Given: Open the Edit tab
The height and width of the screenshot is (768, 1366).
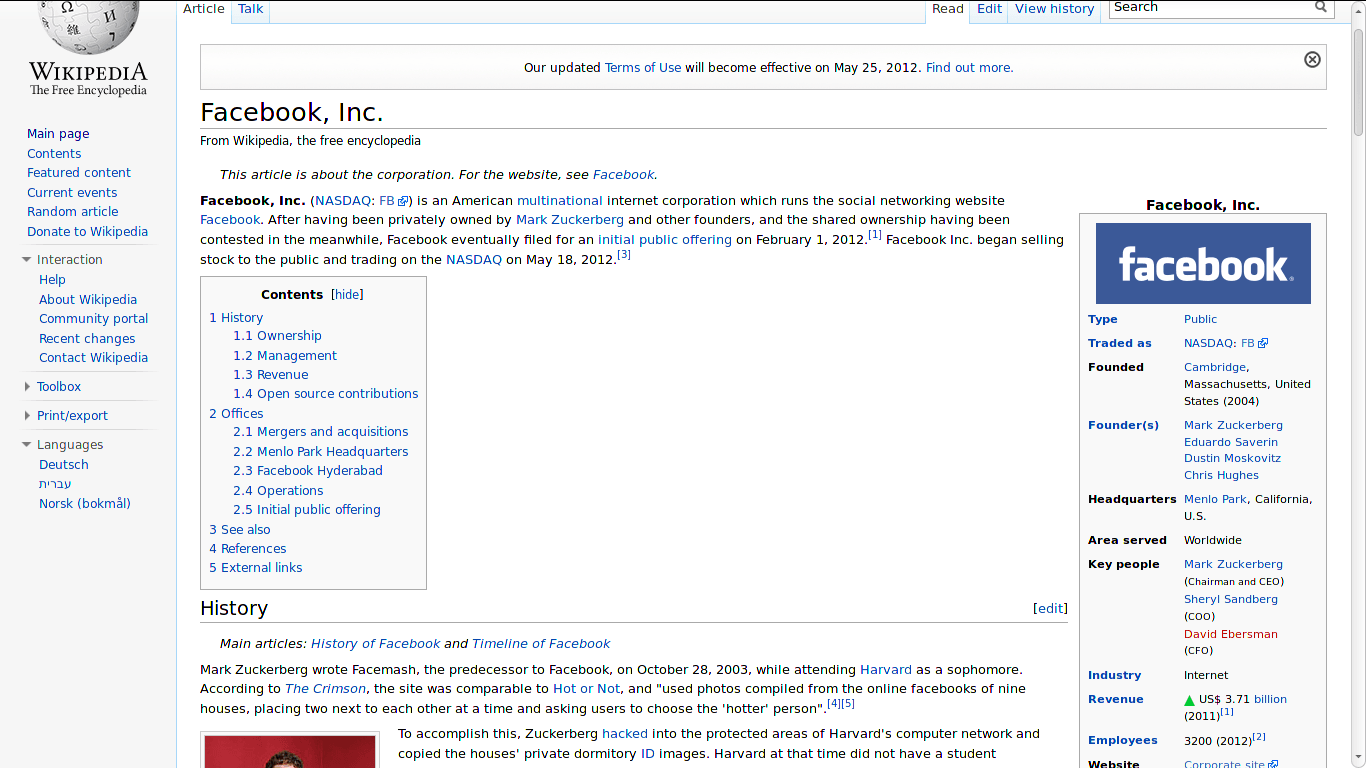Looking at the screenshot, I should (990, 9).
